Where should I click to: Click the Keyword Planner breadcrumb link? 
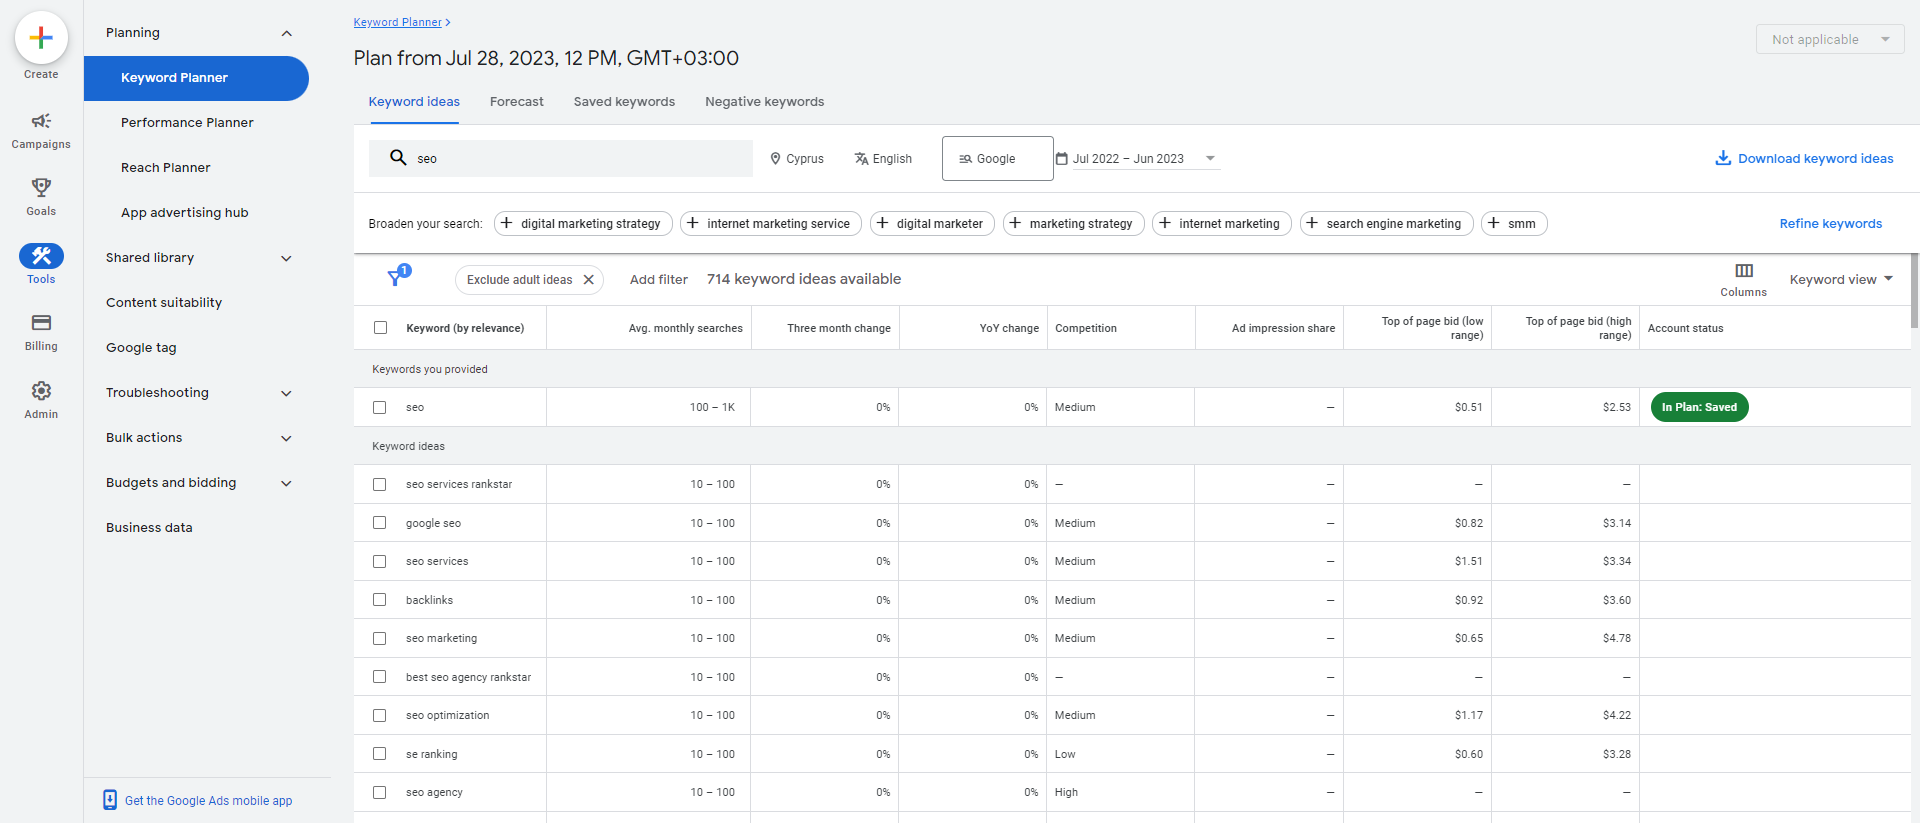coord(397,22)
